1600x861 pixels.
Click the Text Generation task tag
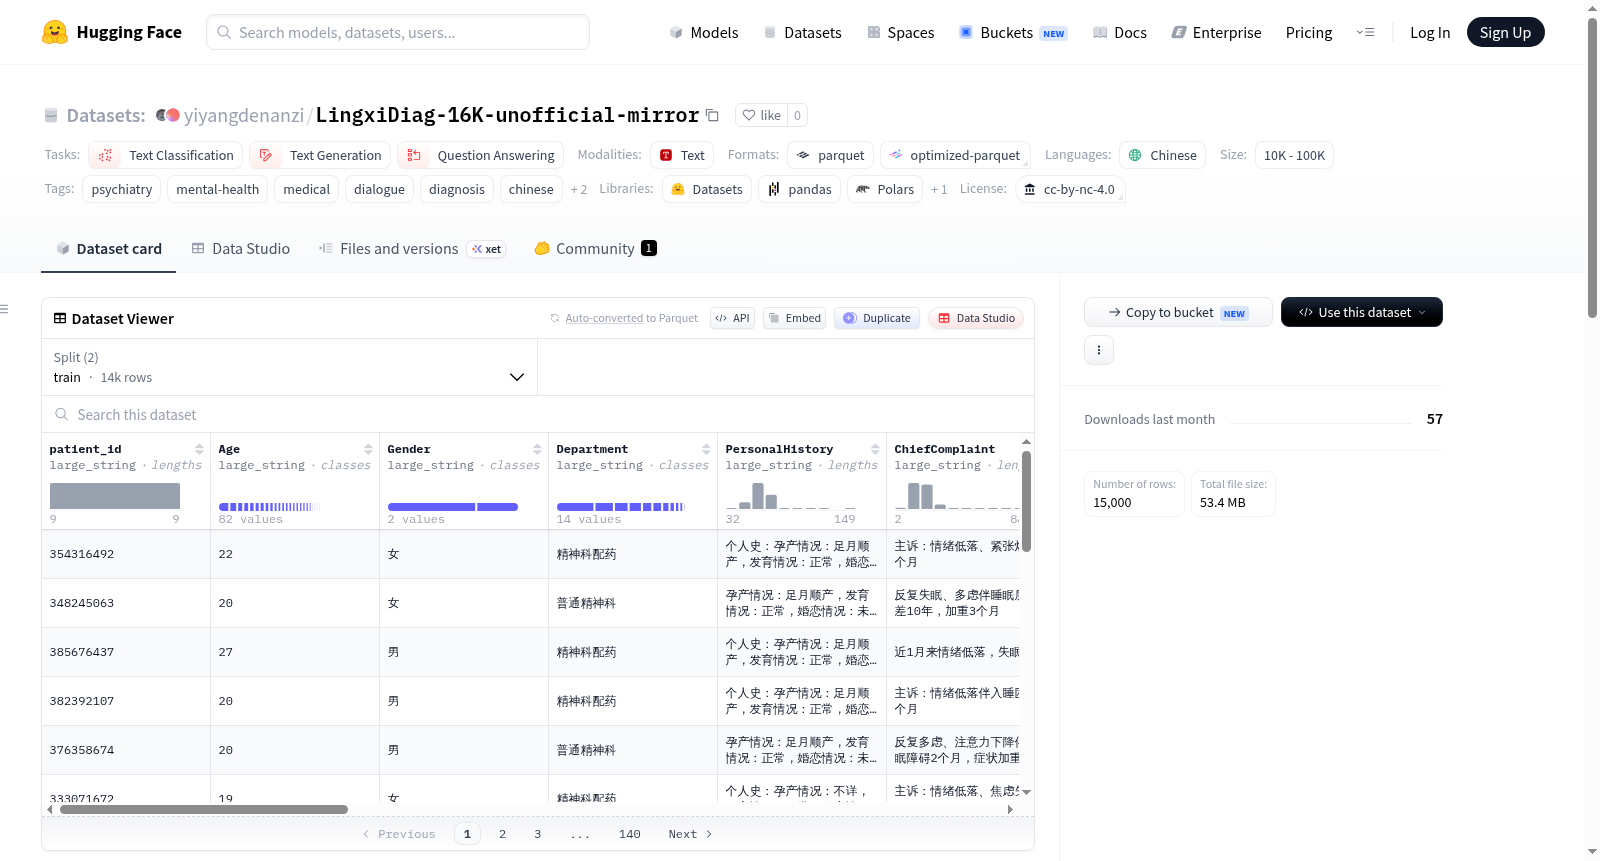pyautogui.click(x=320, y=155)
